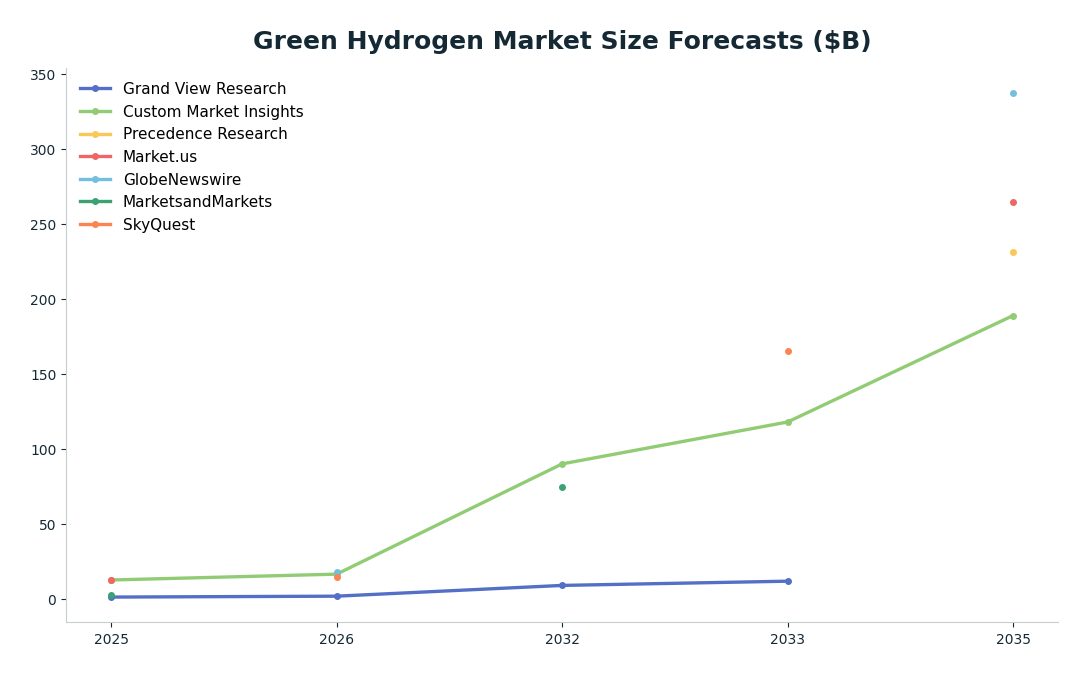The image size is (1088, 676).
Task: Click the light blue GlobeNewswire legend marker
Action: point(96,180)
